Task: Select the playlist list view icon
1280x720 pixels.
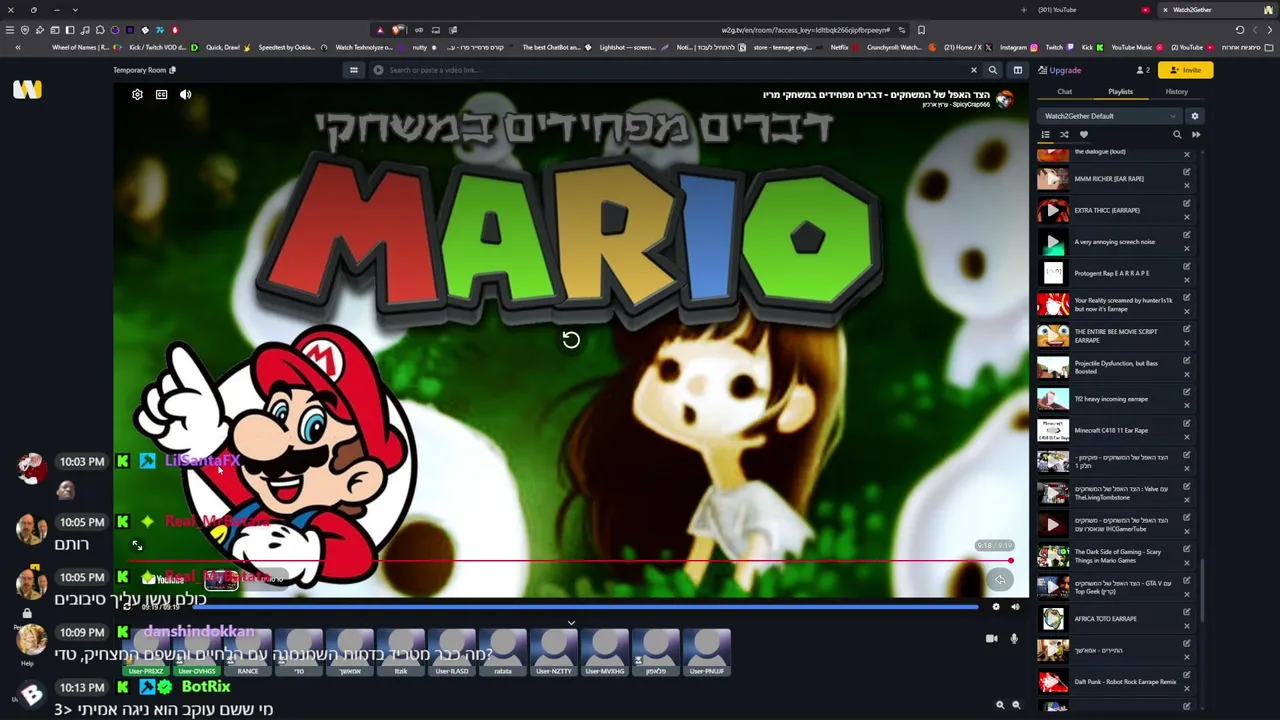Action: click(x=1046, y=134)
